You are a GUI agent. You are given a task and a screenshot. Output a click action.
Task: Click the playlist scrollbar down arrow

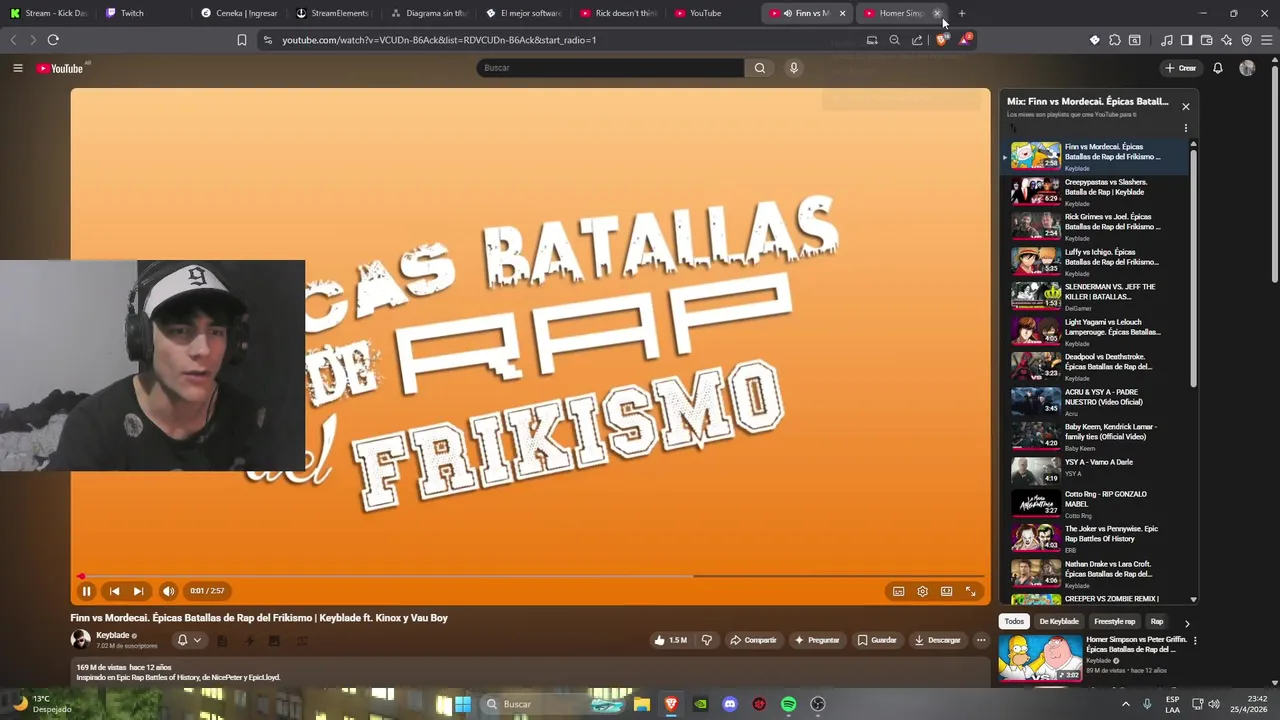tap(1193, 599)
